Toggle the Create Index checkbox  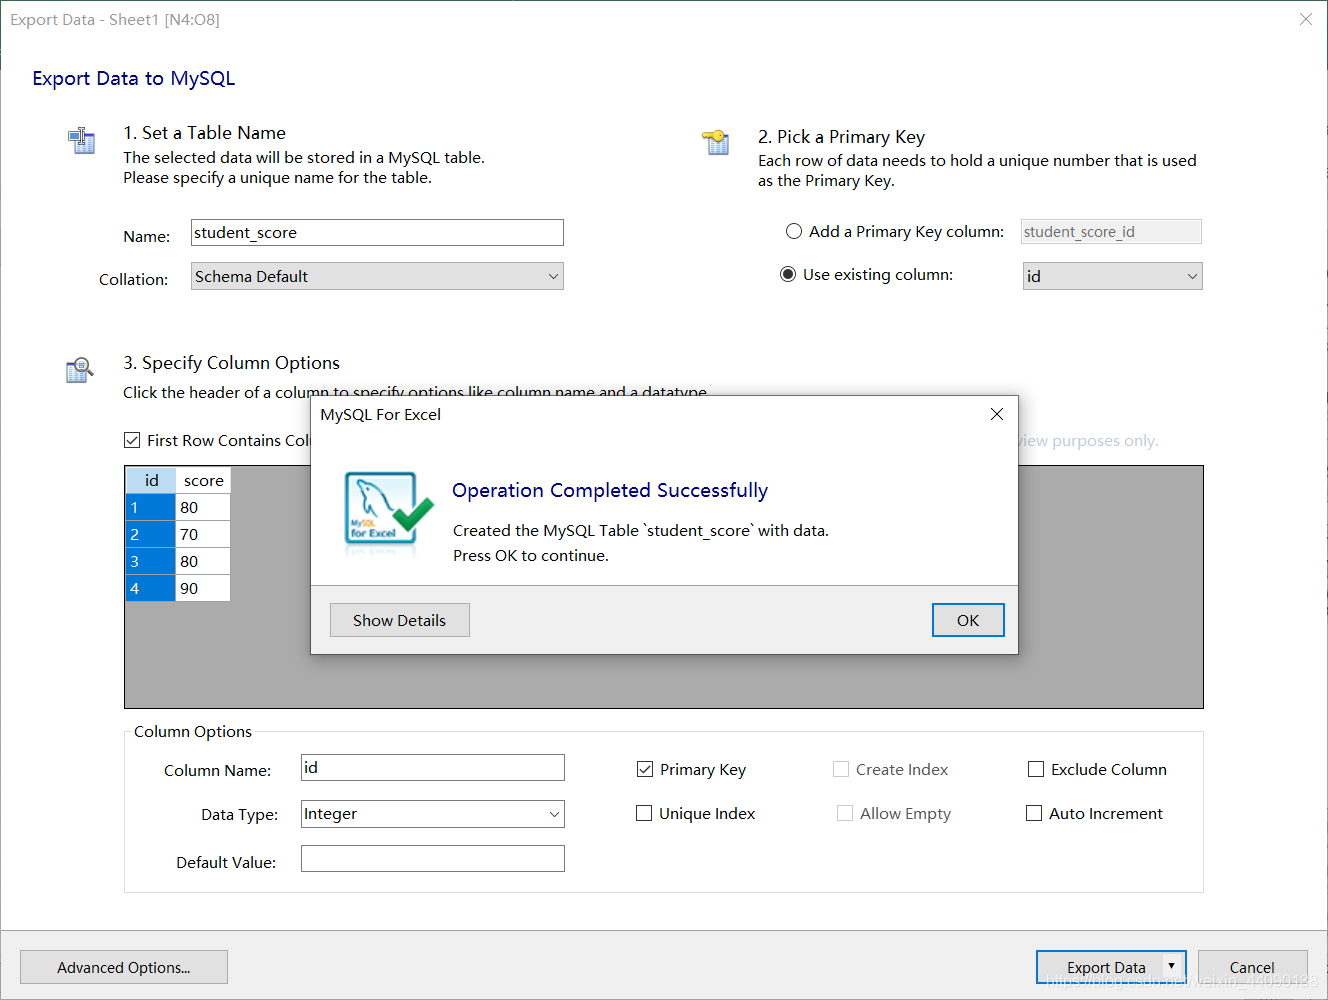point(841,769)
